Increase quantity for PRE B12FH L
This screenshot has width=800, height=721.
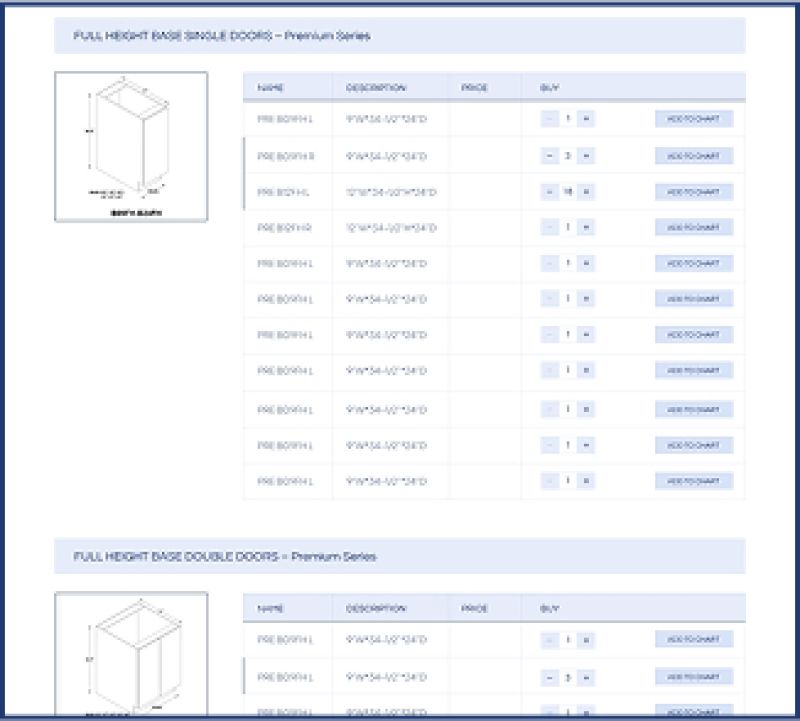[x=586, y=192]
